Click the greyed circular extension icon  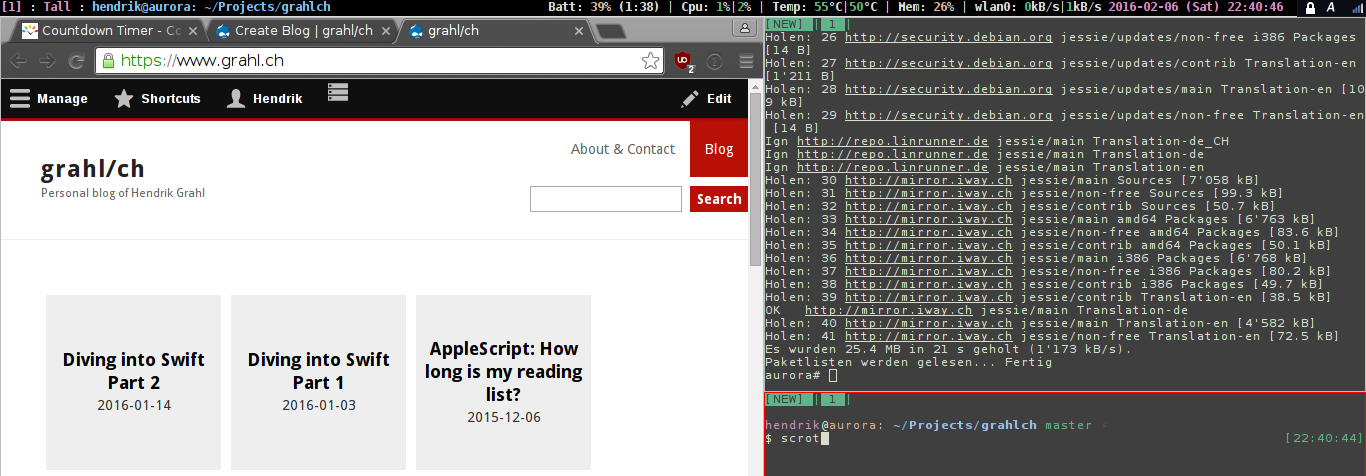click(x=715, y=61)
